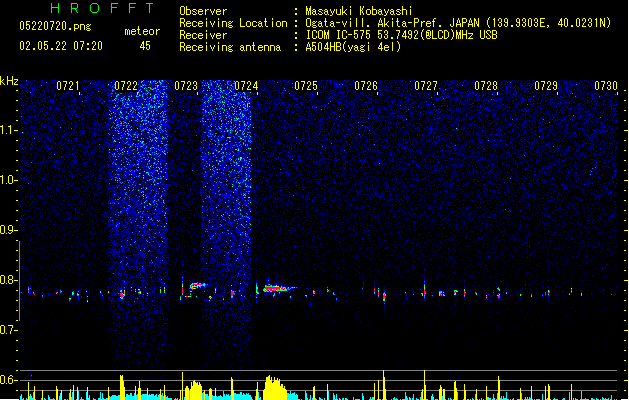This screenshot has height=400, width=629.
Task: Click the 0723 time marker
Action: pyautogui.click(x=186, y=86)
